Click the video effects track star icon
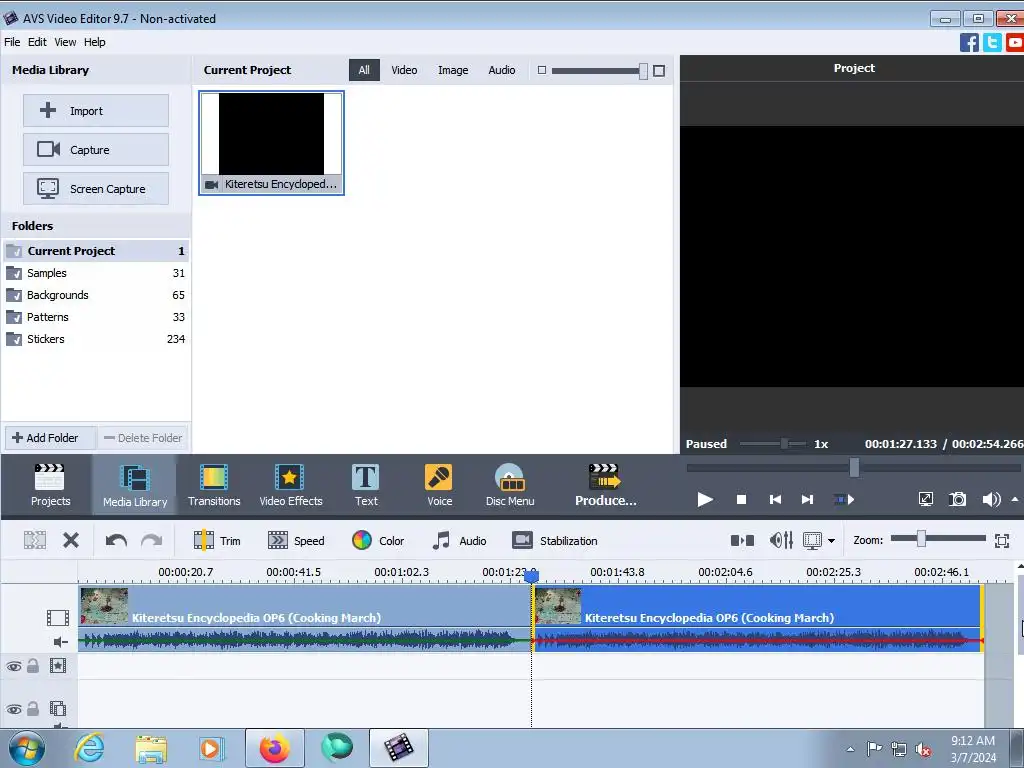The height and width of the screenshot is (768, 1024). pyautogui.click(x=57, y=665)
